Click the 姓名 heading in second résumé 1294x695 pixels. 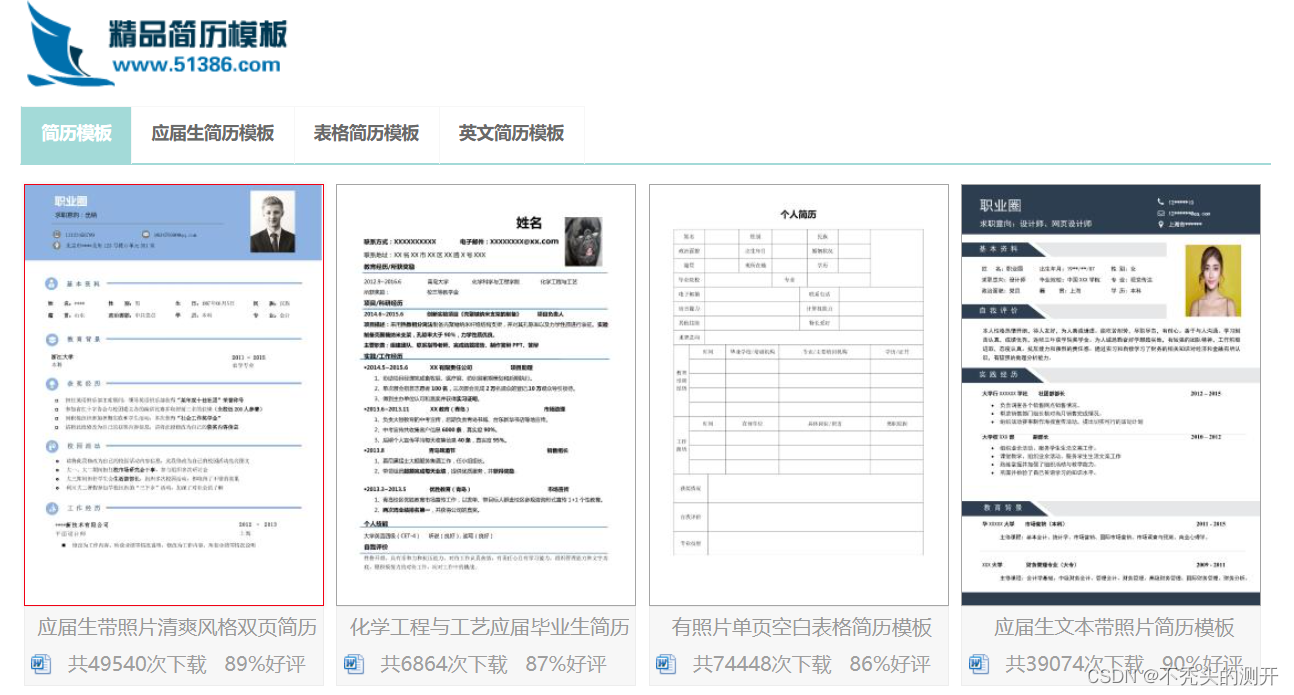click(x=529, y=223)
